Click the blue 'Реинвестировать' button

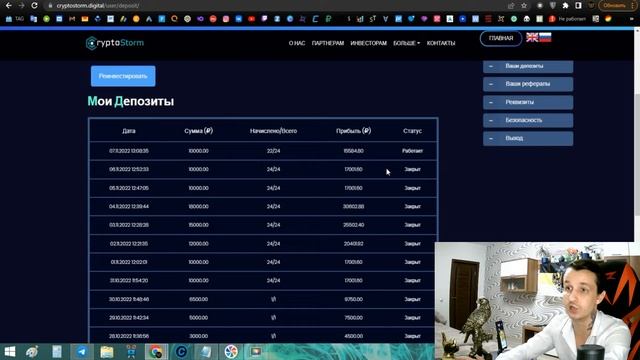point(123,76)
